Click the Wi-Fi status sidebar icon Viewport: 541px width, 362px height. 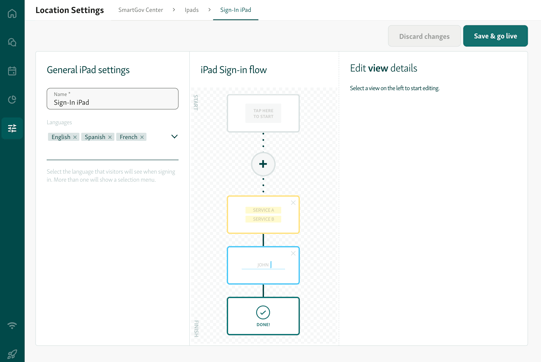pos(12,325)
